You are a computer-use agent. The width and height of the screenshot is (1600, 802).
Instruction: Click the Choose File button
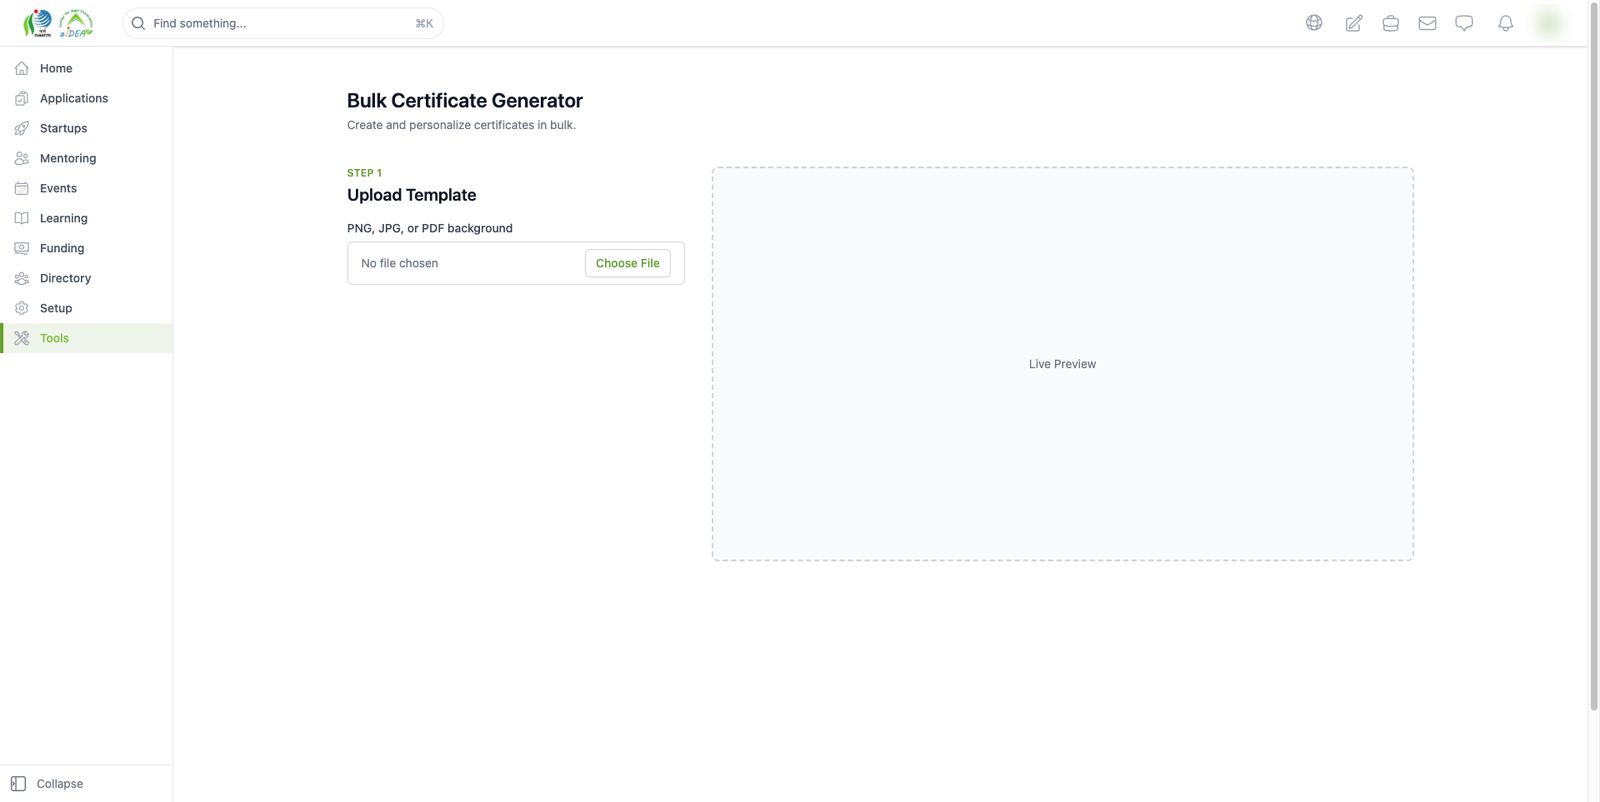(x=628, y=263)
